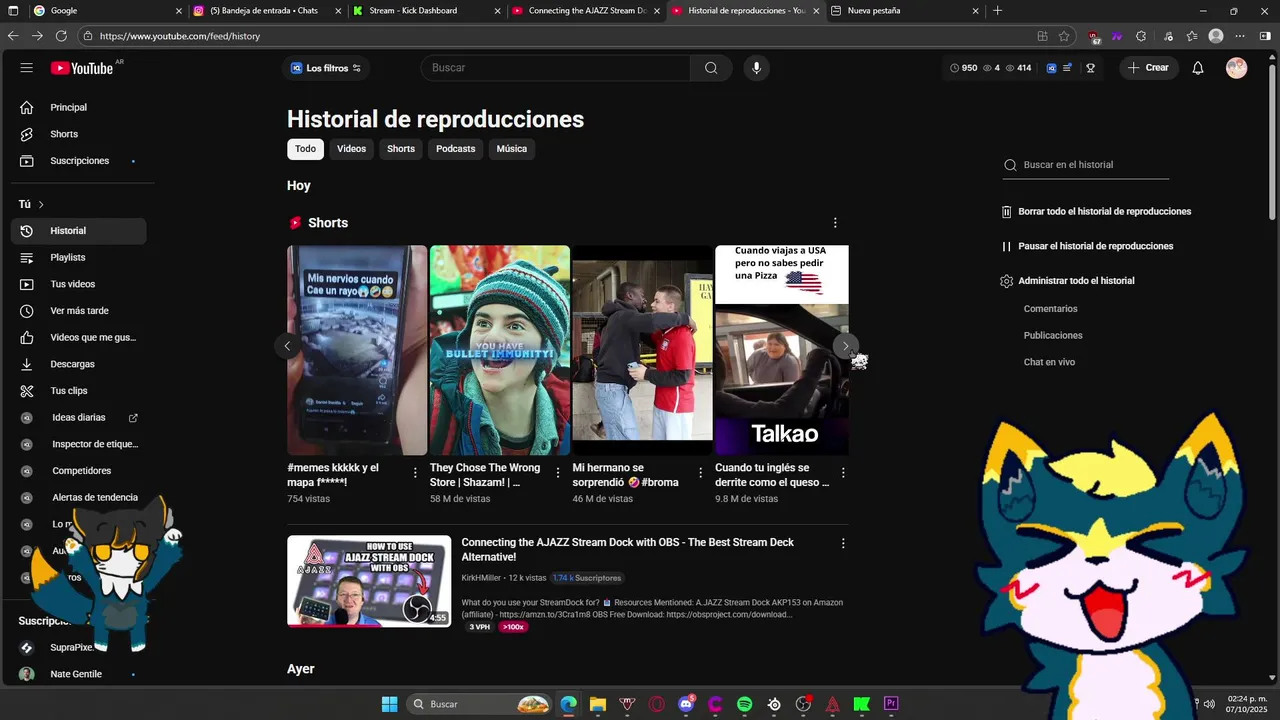Open KirkHMiller channel link
Viewport: 1280px width, 720px height.
(481, 578)
